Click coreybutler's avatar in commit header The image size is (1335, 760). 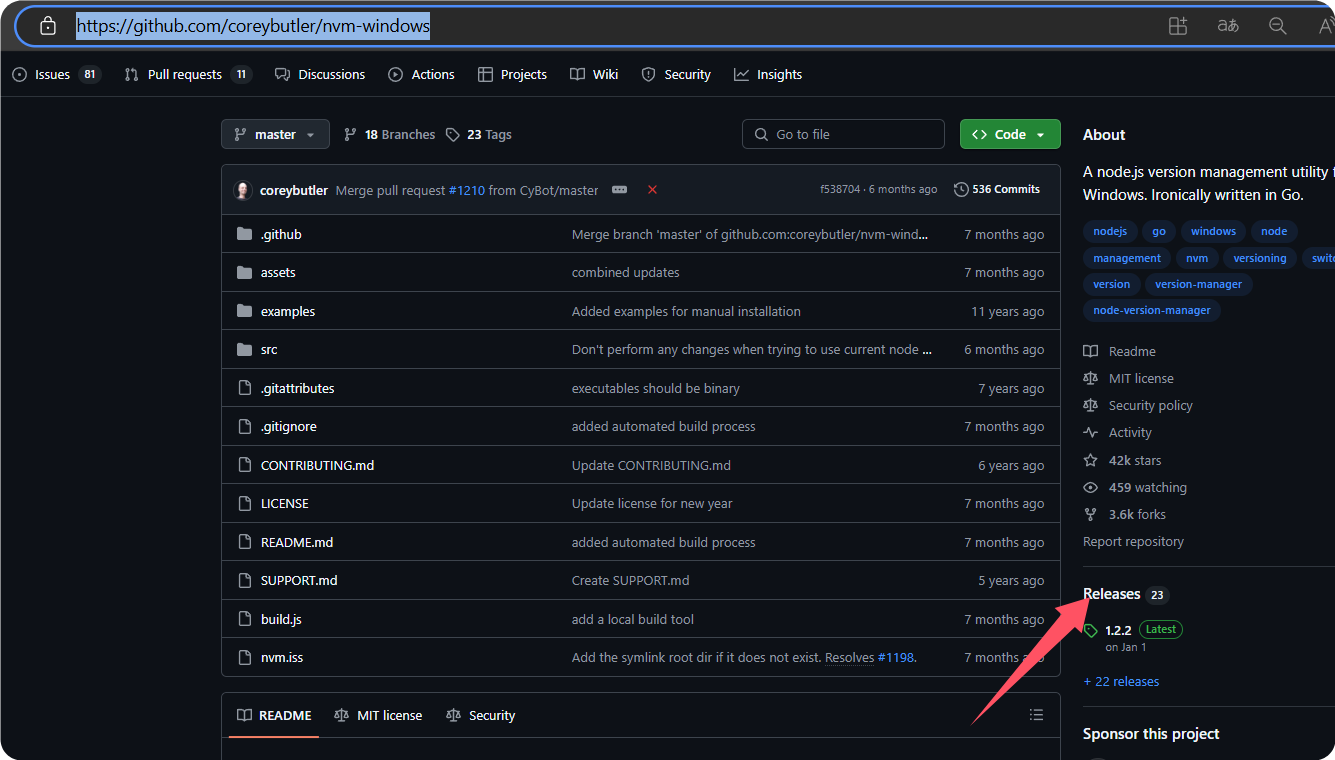coord(242,190)
